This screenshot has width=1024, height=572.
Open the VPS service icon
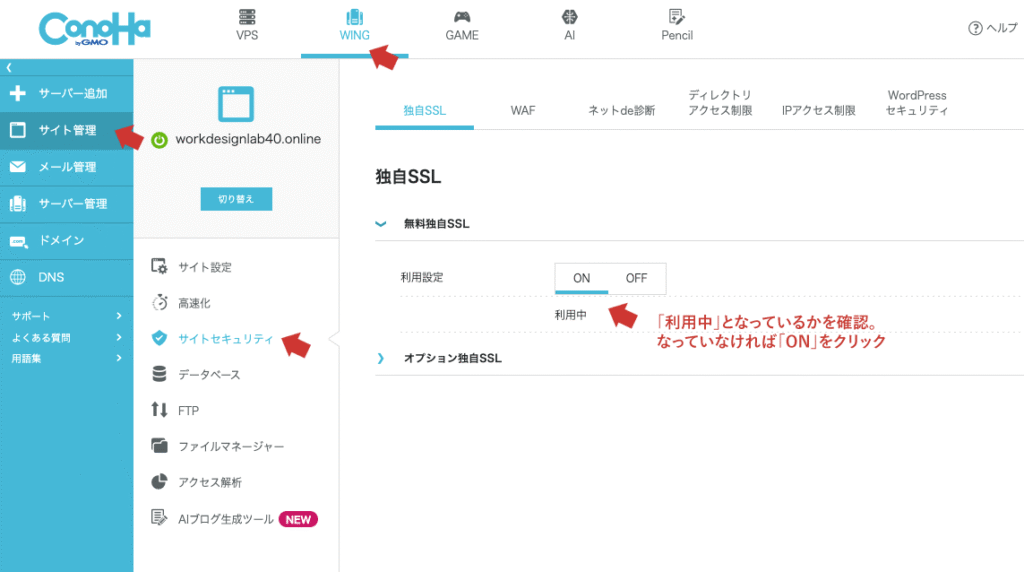pos(247,17)
